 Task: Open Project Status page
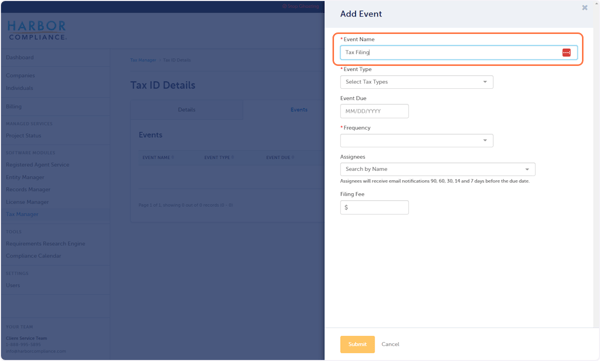point(23,136)
